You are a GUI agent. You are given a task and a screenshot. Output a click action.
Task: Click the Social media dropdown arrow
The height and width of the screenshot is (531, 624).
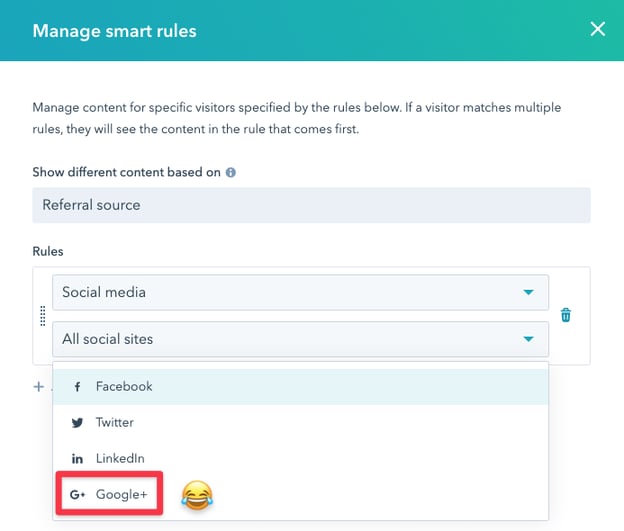click(x=528, y=293)
